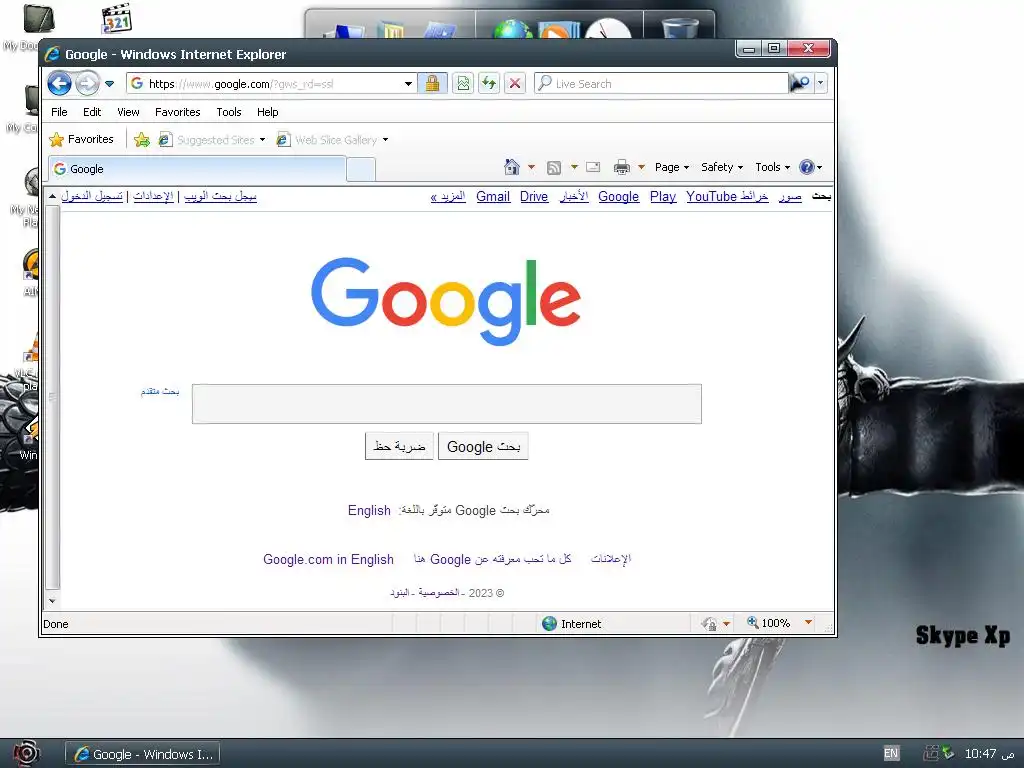Open the home page options dropdown arrow
The image size is (1024, 768).
tap(532, 167)
